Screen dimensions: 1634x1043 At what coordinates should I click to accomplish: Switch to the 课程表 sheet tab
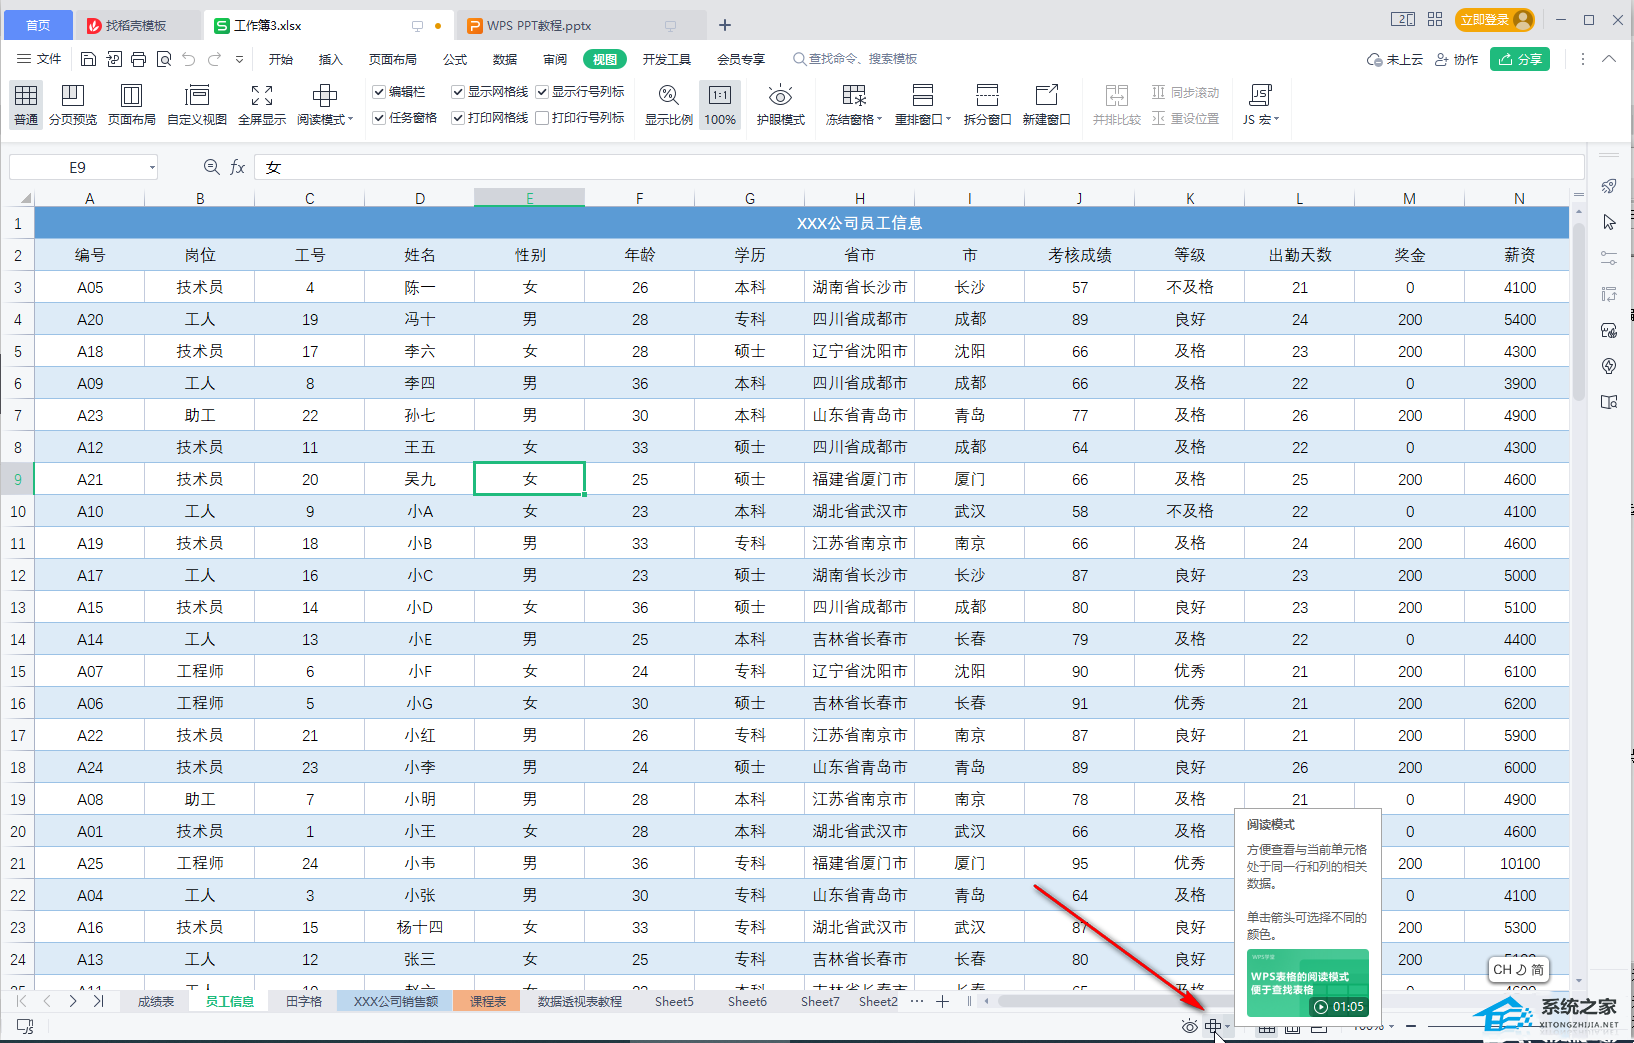(x=487, y=1001)
